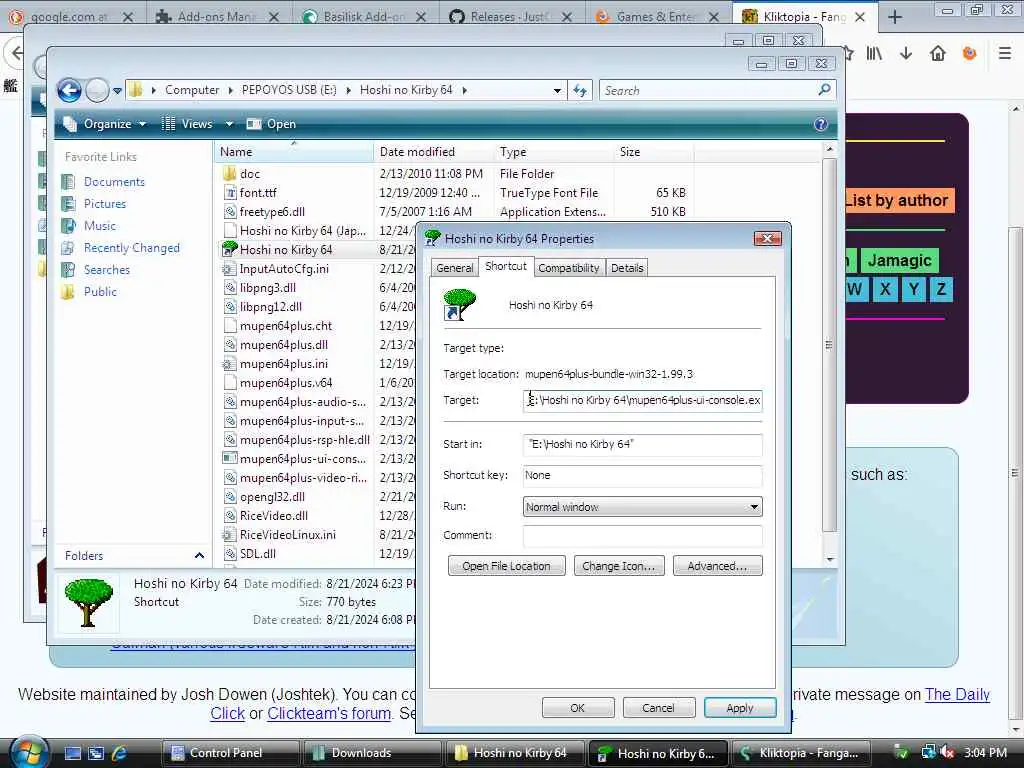Open Documents in Favorite Links
Image resolution: width=1024 pixels, height=768 pixels.
coord(114,182)
